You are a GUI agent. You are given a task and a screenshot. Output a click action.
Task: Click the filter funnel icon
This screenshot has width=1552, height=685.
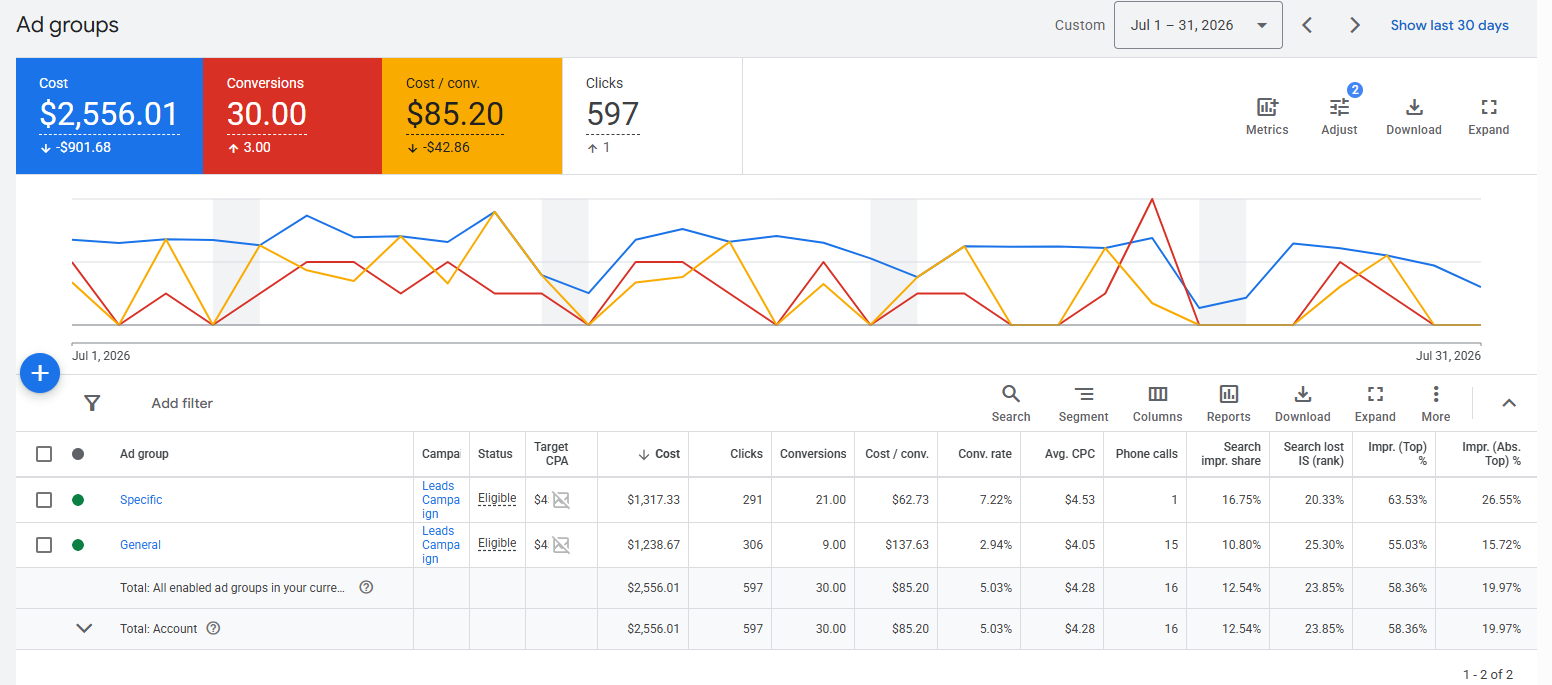click(92, 403)
